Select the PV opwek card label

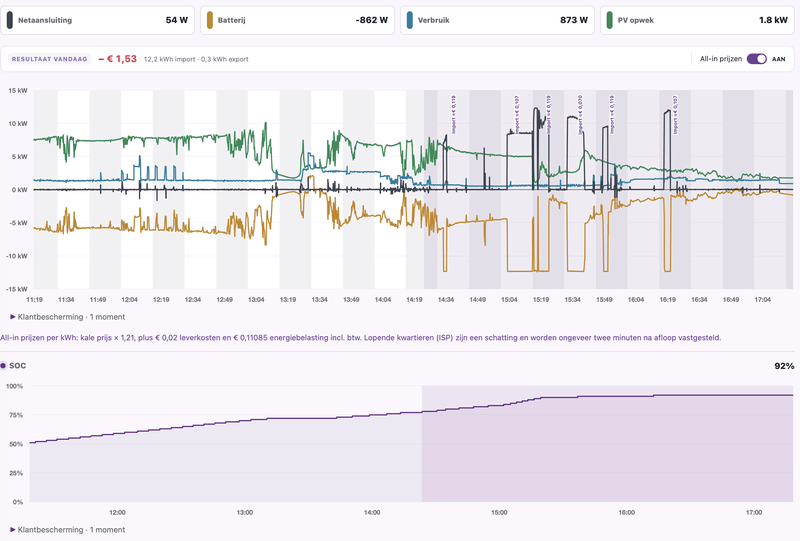tap(636, 20)
